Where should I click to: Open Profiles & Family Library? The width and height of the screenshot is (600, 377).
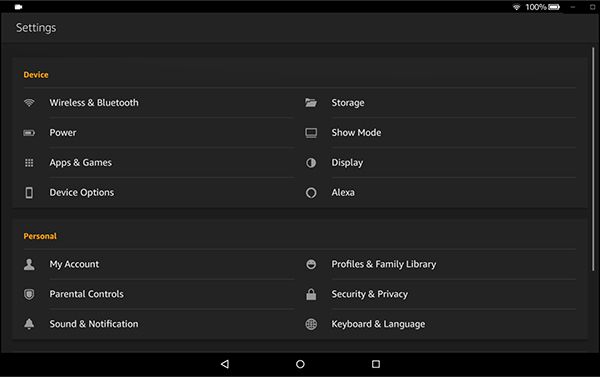pyautogui.click(x=440, y=264)
